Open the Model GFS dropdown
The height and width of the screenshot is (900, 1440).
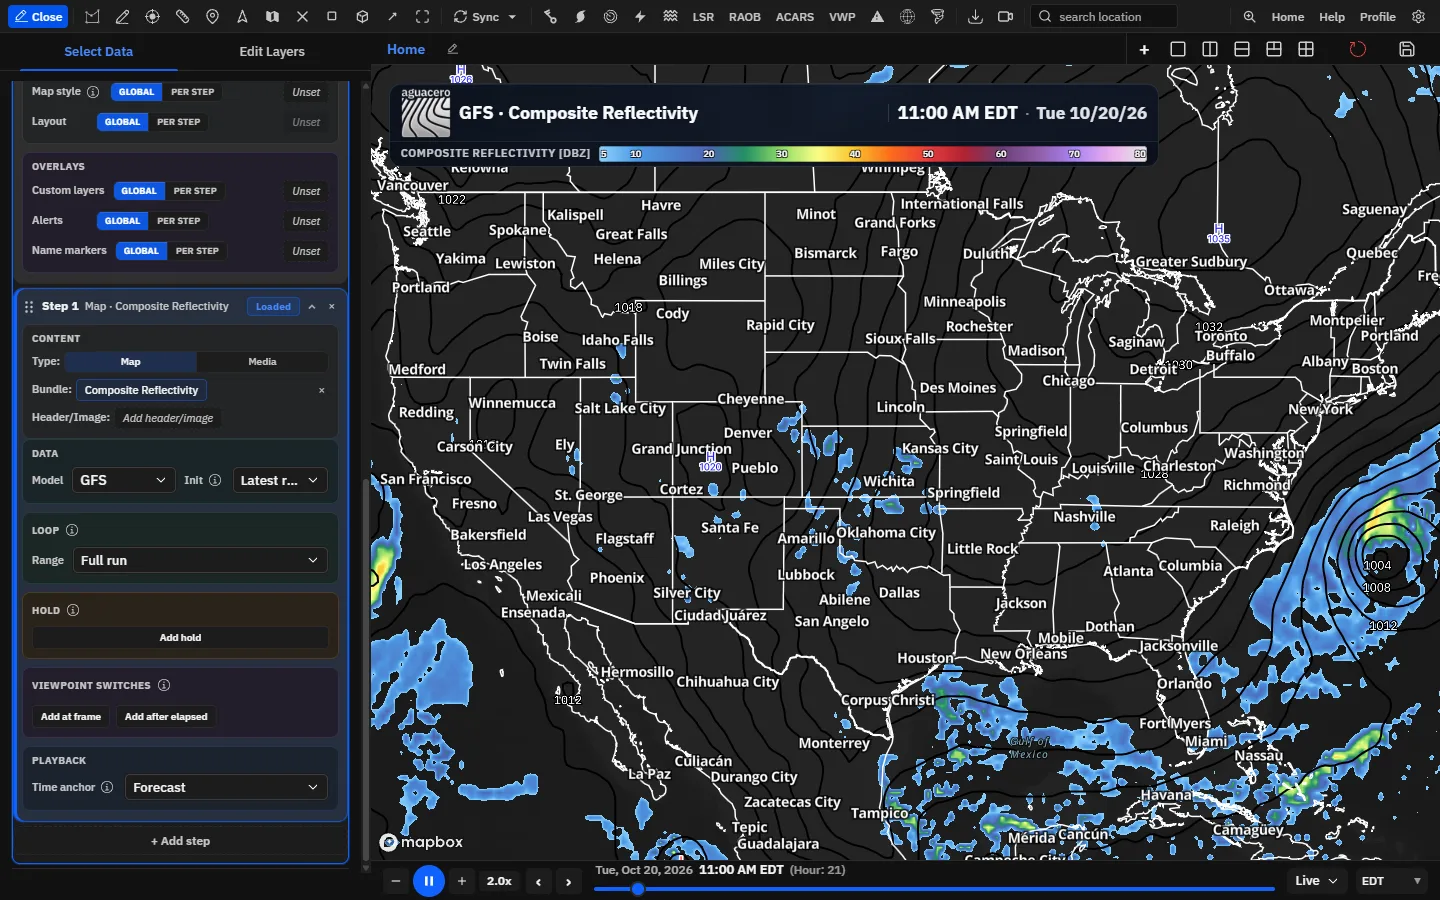(x=123, y=480)
